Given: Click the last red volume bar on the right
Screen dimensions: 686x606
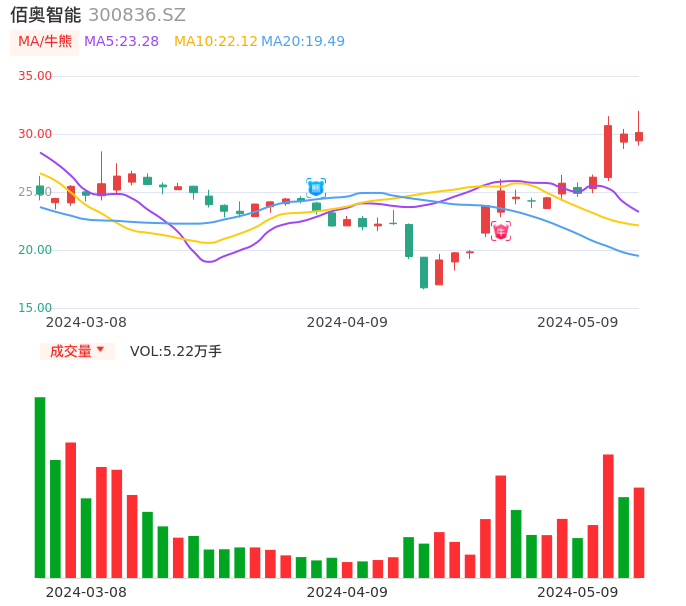Looking at the screenshot, I should tap(639, 532).
